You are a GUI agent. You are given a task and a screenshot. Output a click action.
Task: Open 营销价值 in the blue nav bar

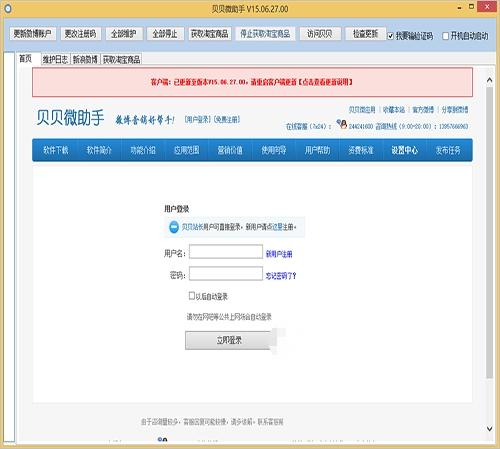(230, 150)
